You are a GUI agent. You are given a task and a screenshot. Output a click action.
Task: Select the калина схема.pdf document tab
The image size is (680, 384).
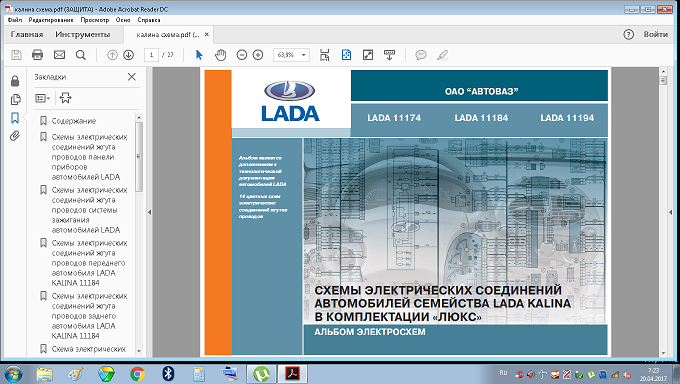167,35
